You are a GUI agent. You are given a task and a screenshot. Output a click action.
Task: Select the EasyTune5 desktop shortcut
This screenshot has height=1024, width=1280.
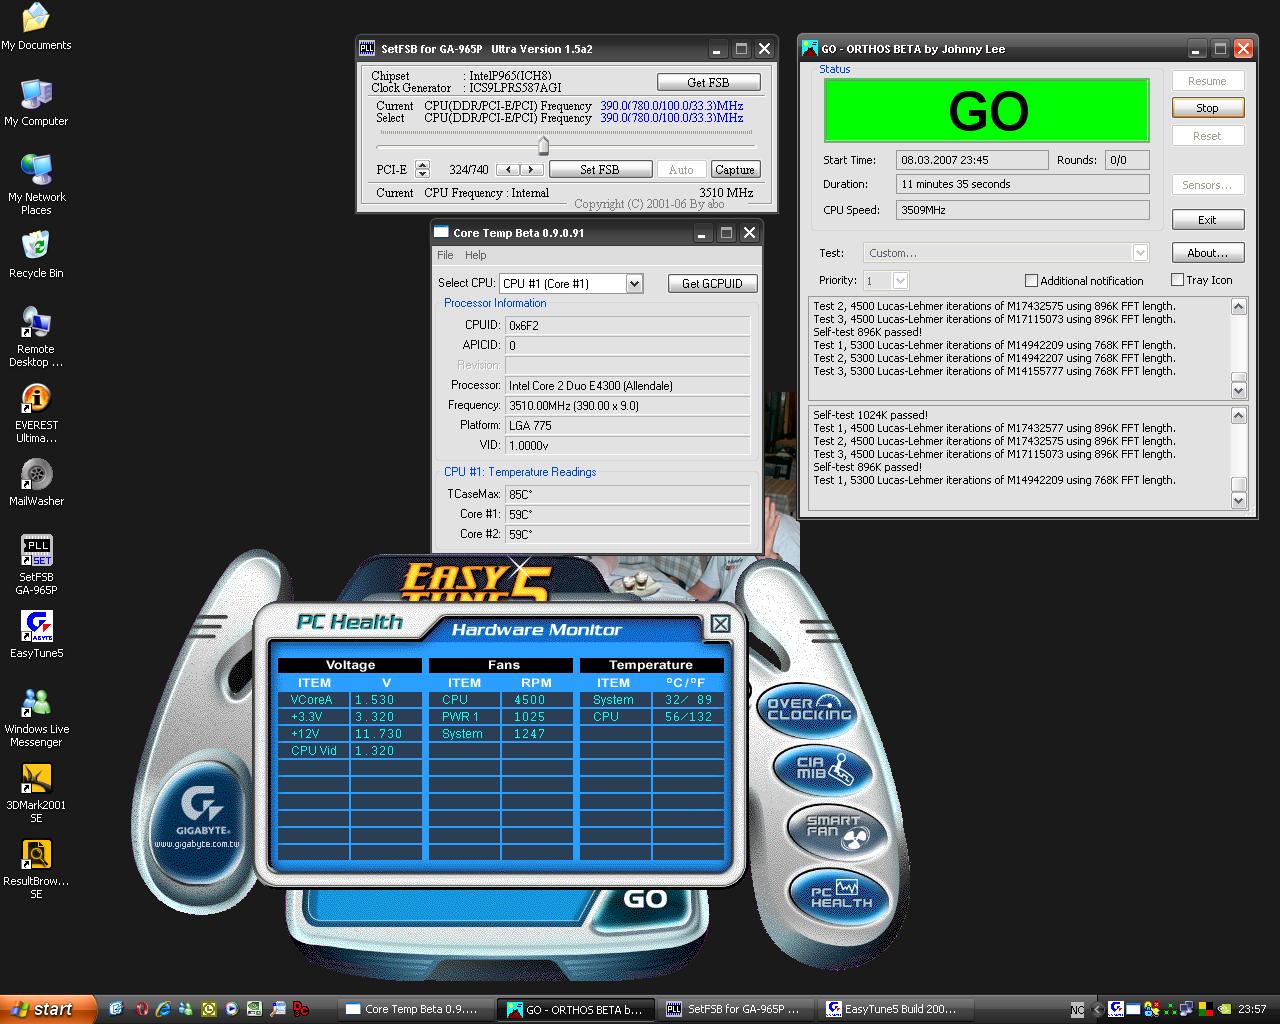(x=36, y=634)
